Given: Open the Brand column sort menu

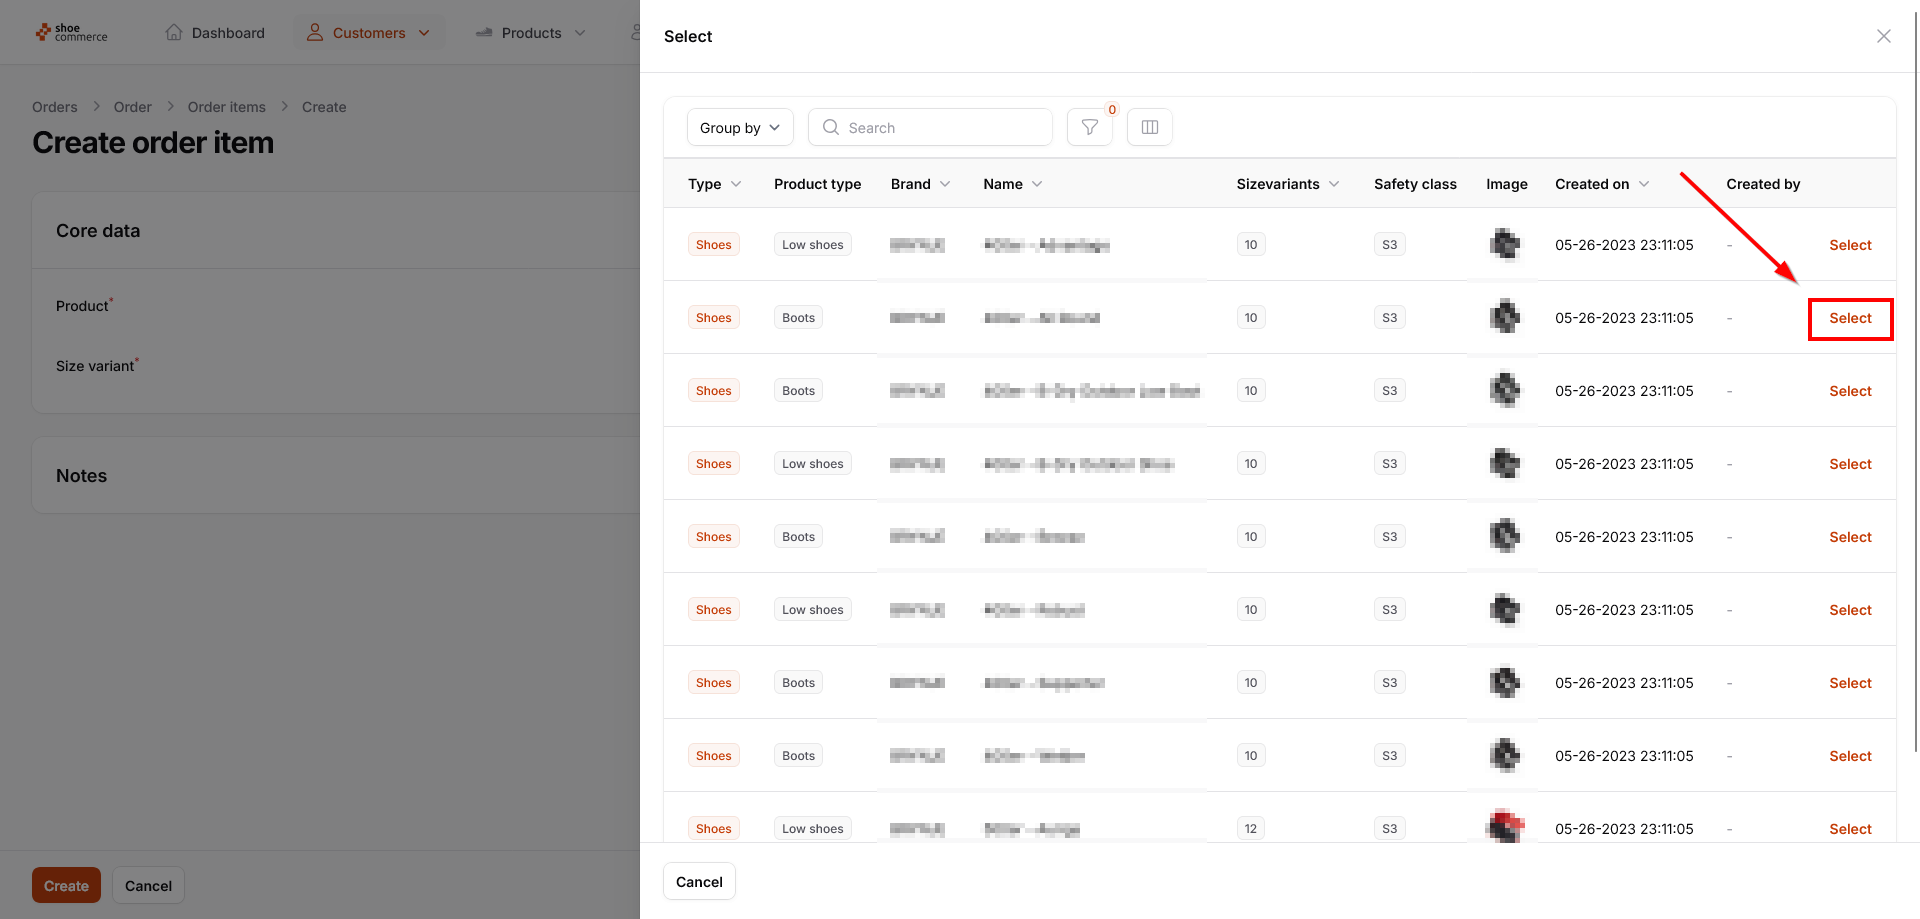Looking at the screenshot, I should click(x=945, y=184).
